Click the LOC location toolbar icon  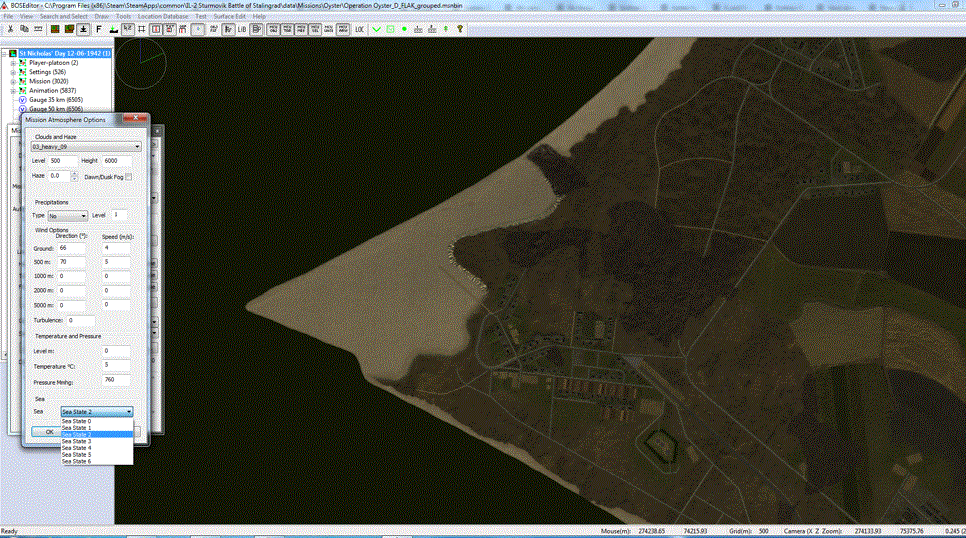[359, 29]
